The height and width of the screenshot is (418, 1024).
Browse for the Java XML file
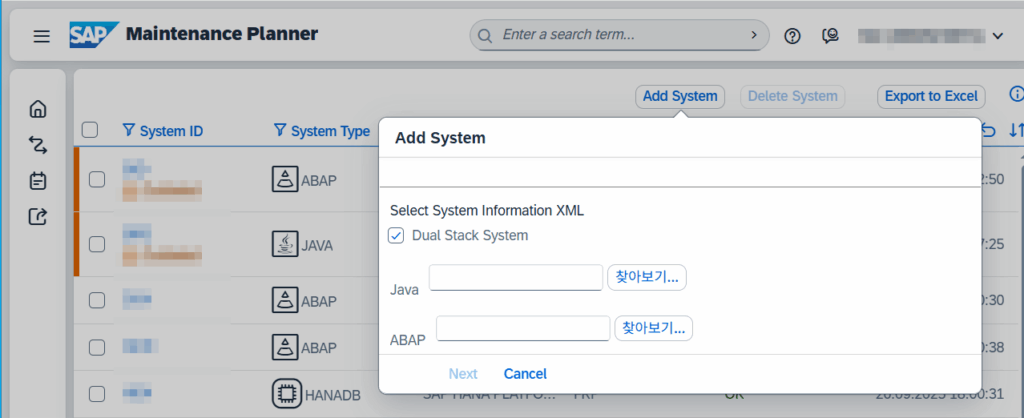pos(646,277)
